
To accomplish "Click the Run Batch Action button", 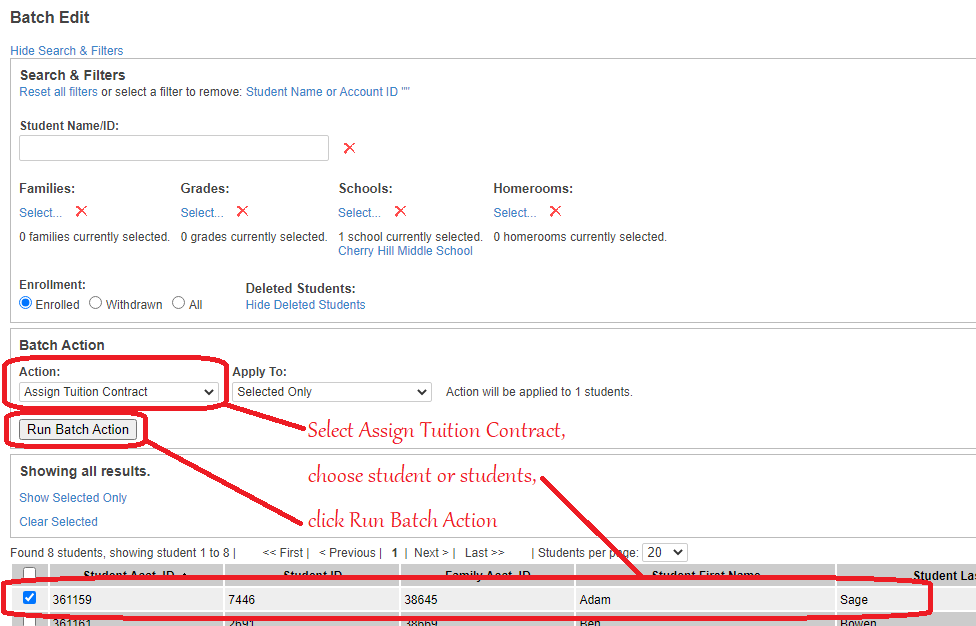I will click(x=78, y=429).
